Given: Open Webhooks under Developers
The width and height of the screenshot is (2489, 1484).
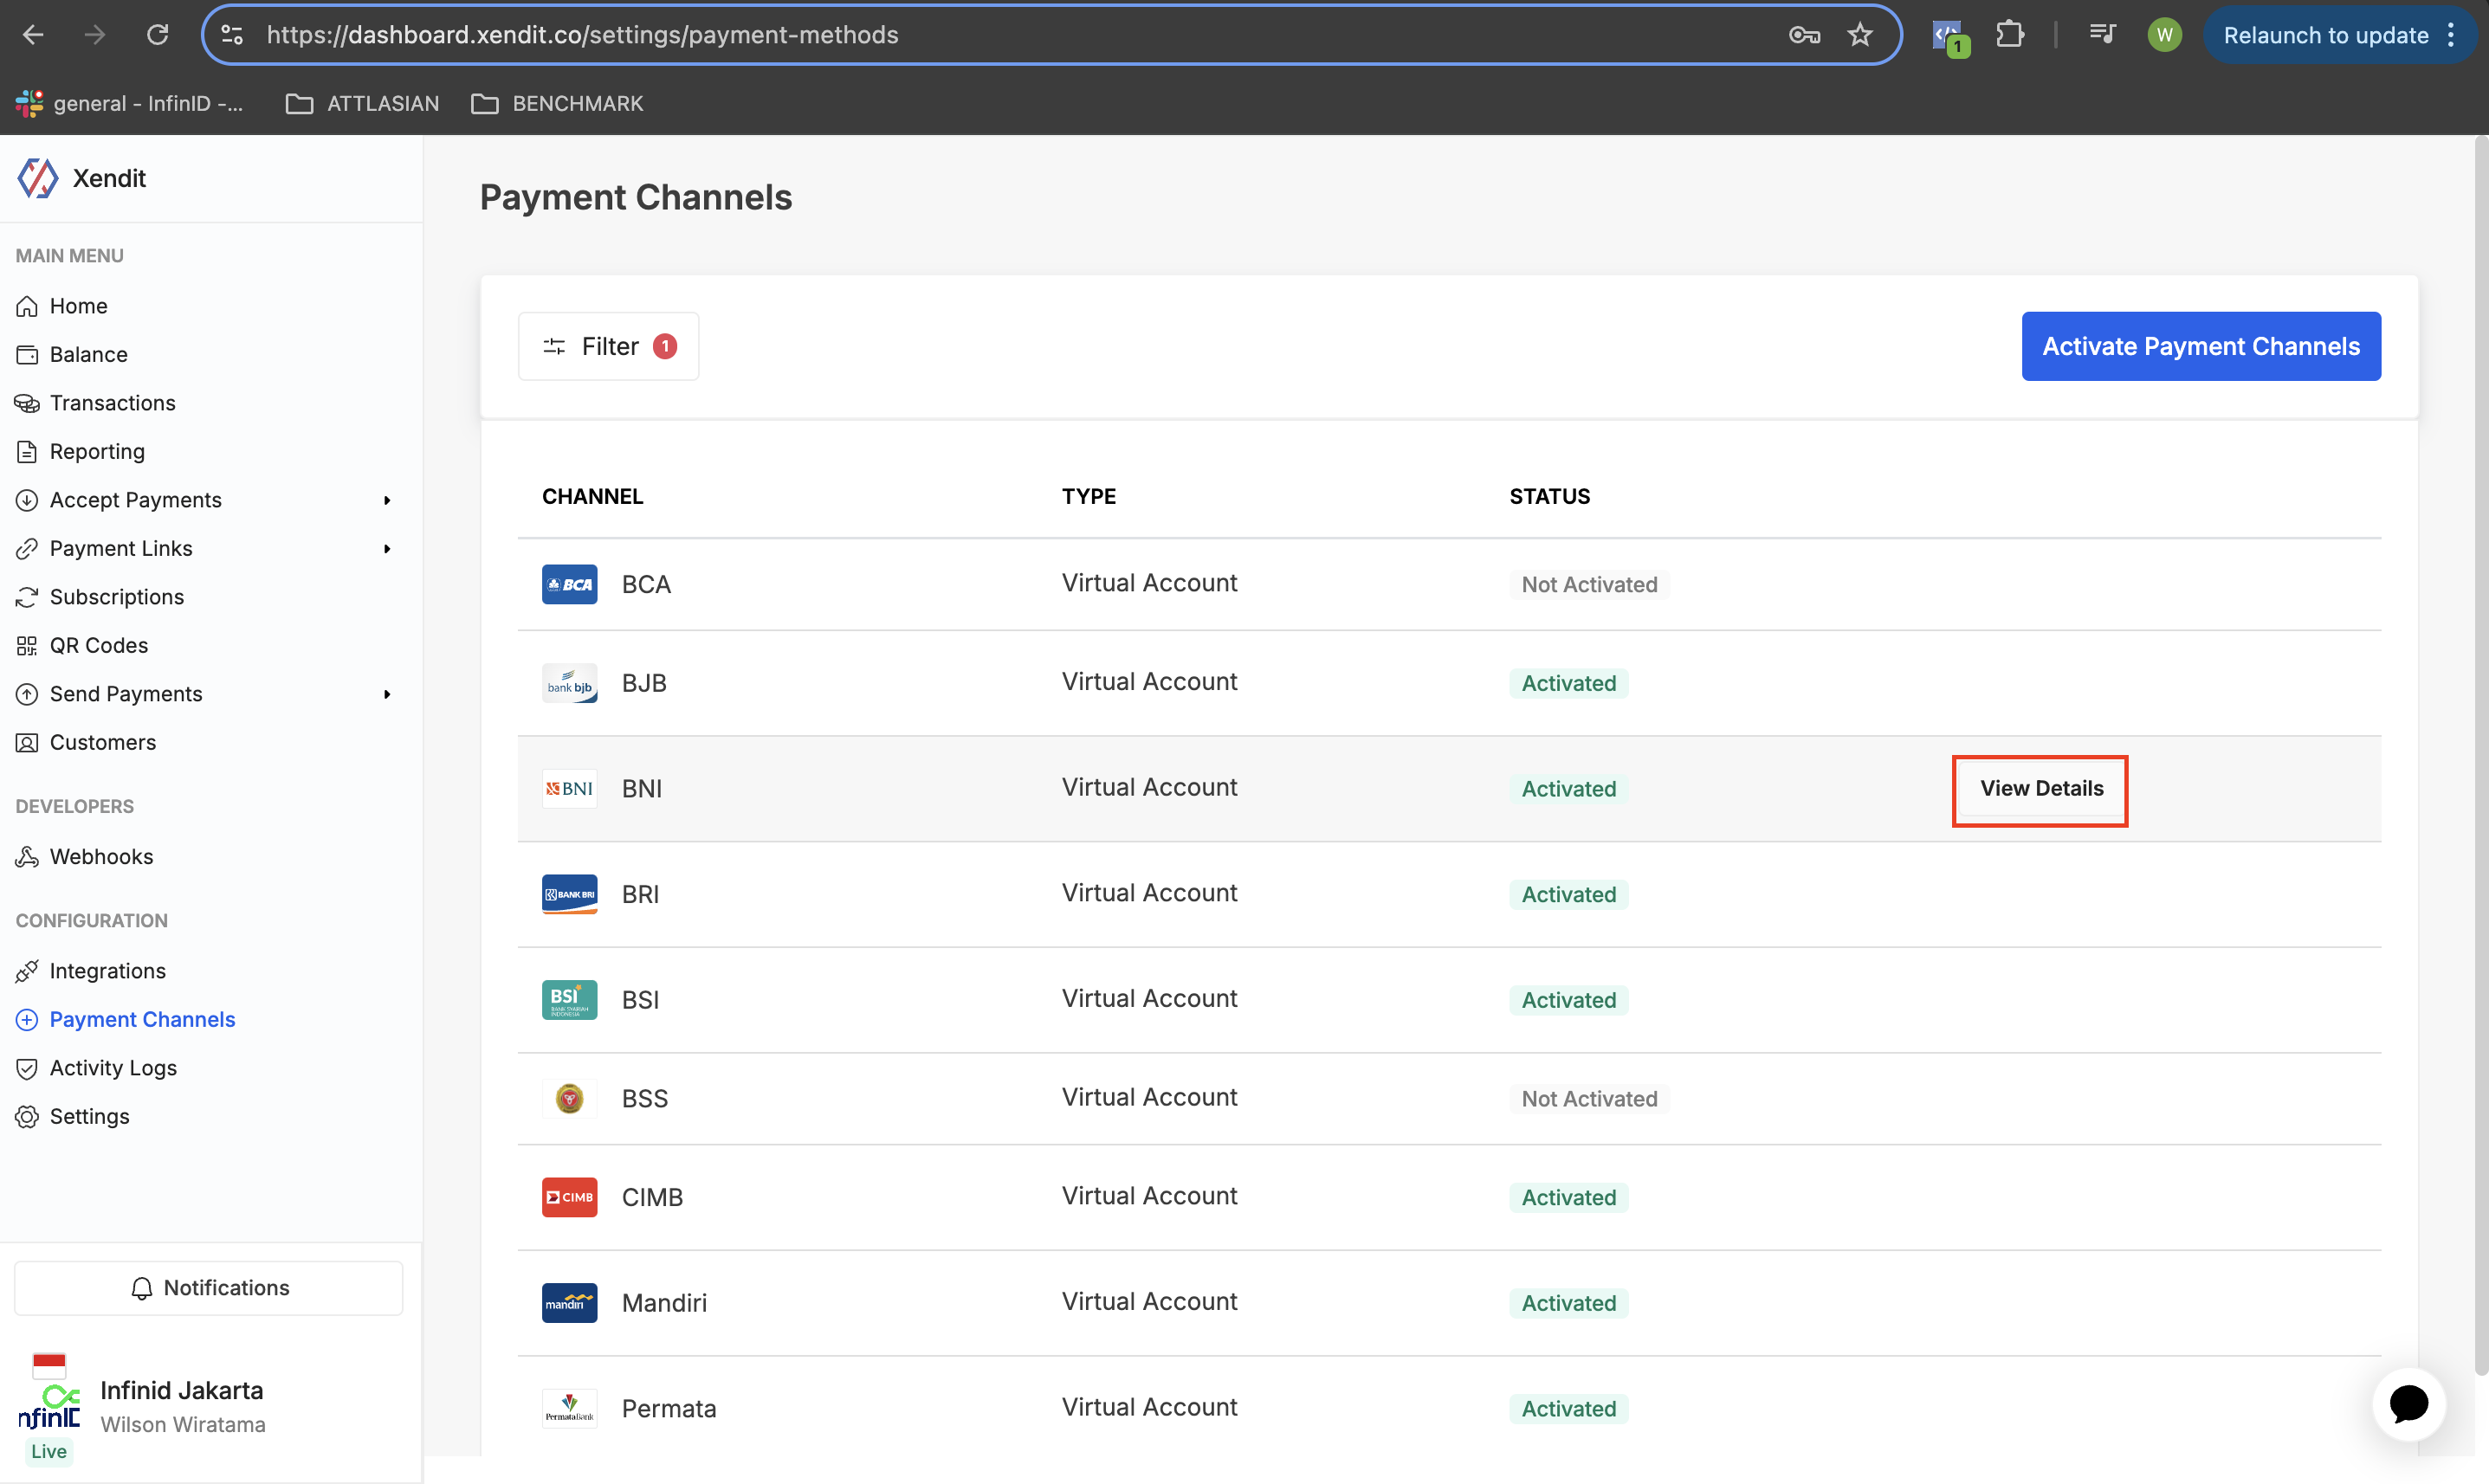Looking at the screenshot, I should click(x=101, y=856).
